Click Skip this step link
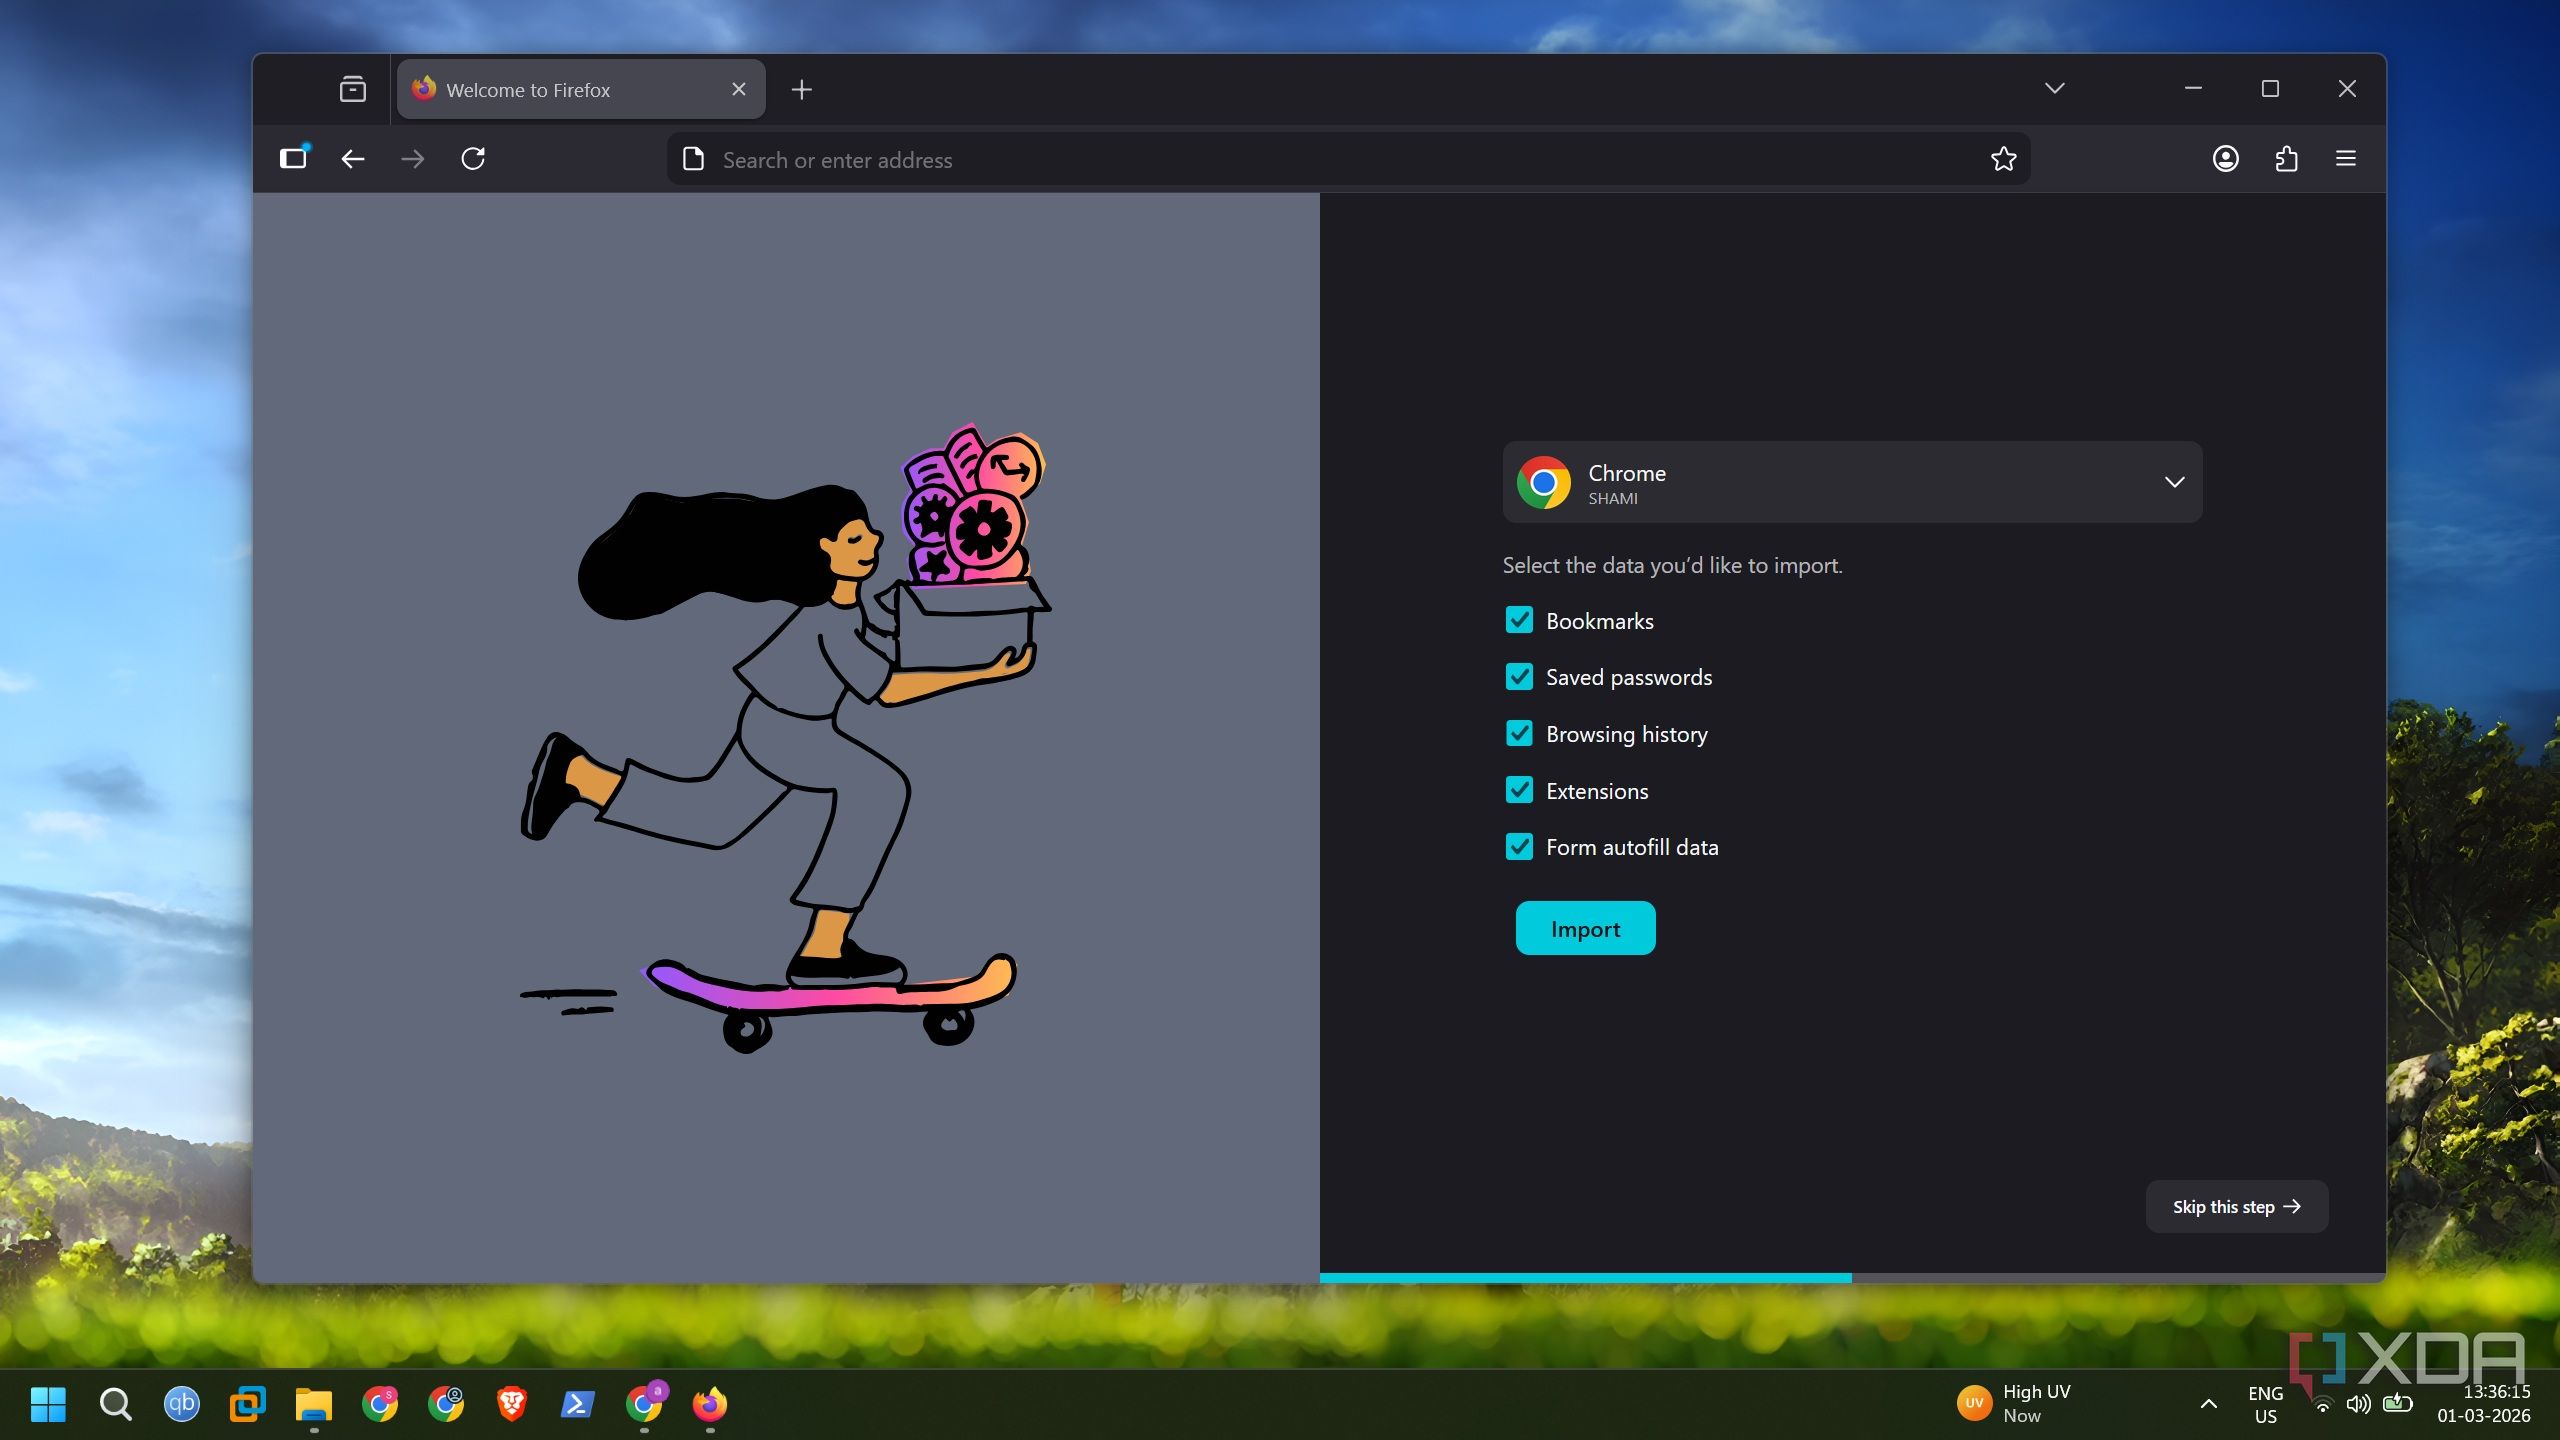The height and width of the screenshot is (1440, 2560). [x=2236, y=1206]
